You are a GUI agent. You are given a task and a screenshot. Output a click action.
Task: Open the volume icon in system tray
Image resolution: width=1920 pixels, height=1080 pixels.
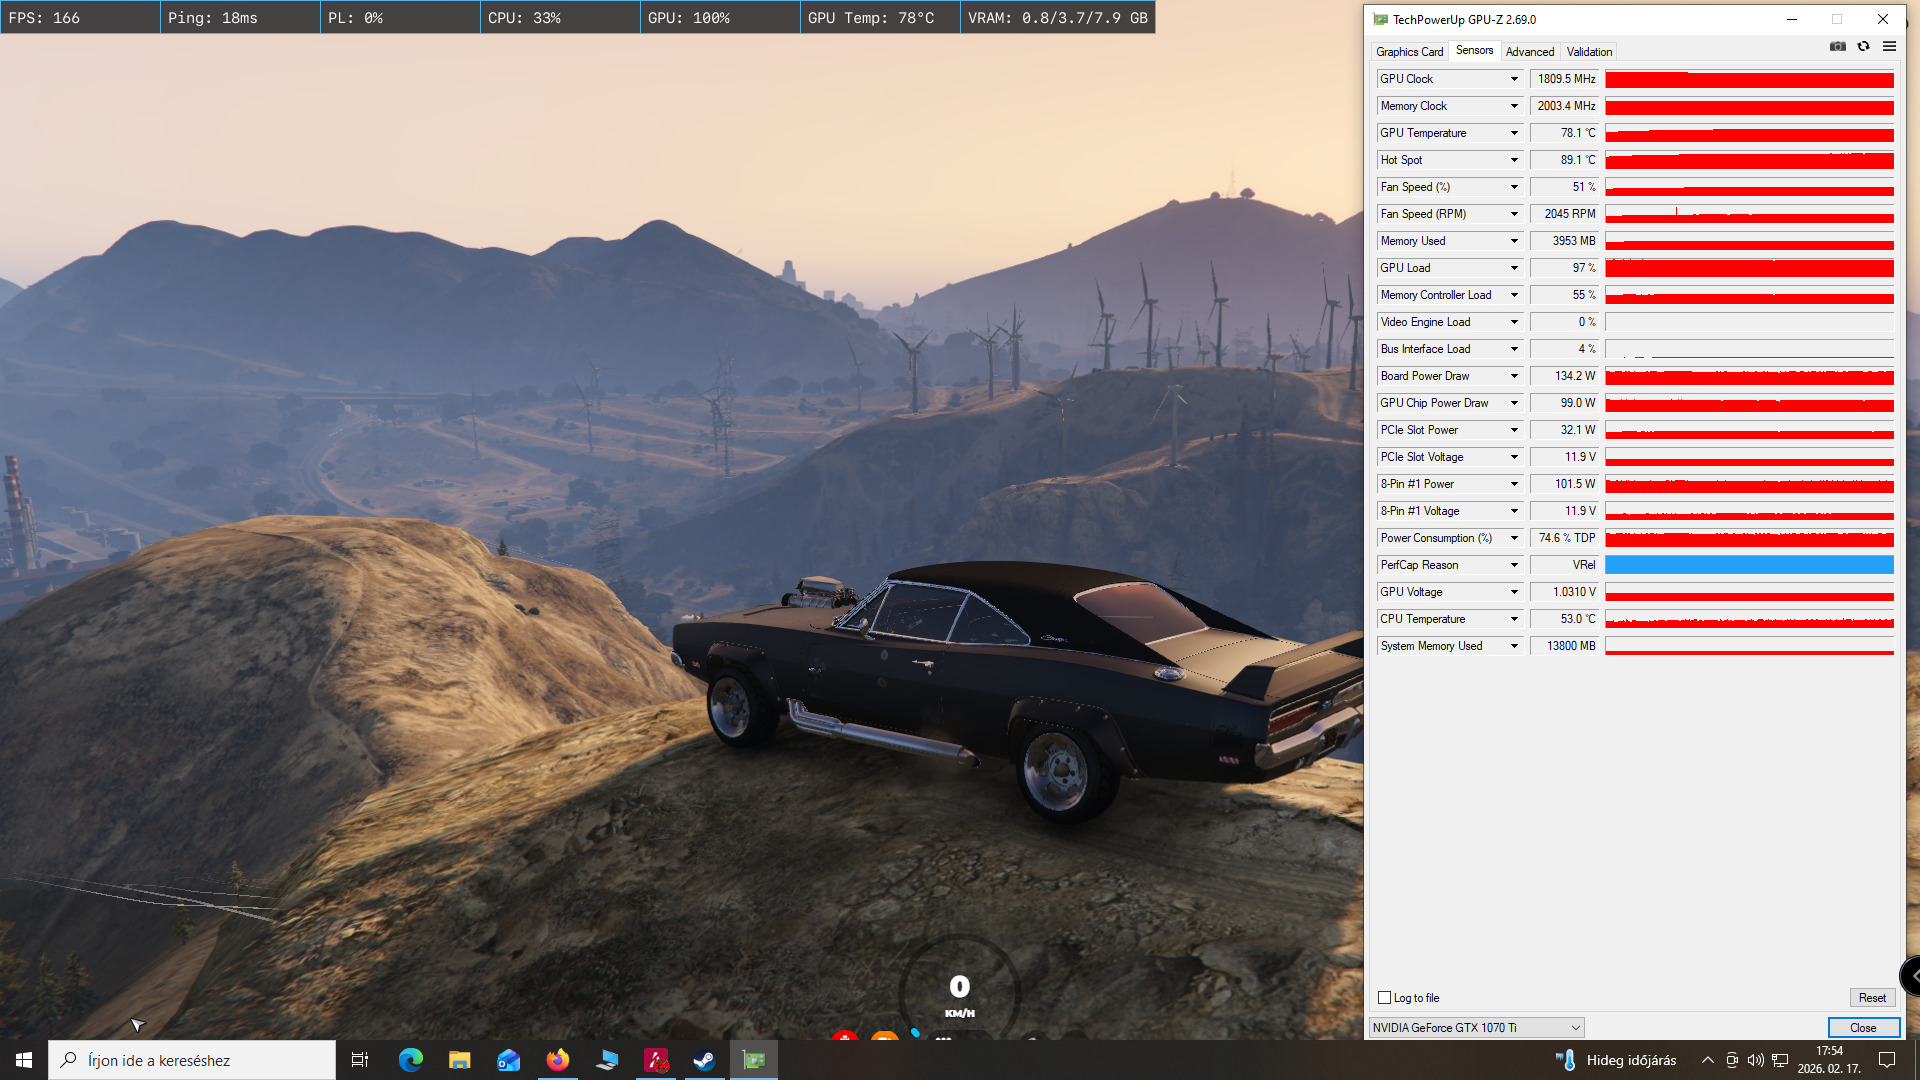(1755, 1060)
